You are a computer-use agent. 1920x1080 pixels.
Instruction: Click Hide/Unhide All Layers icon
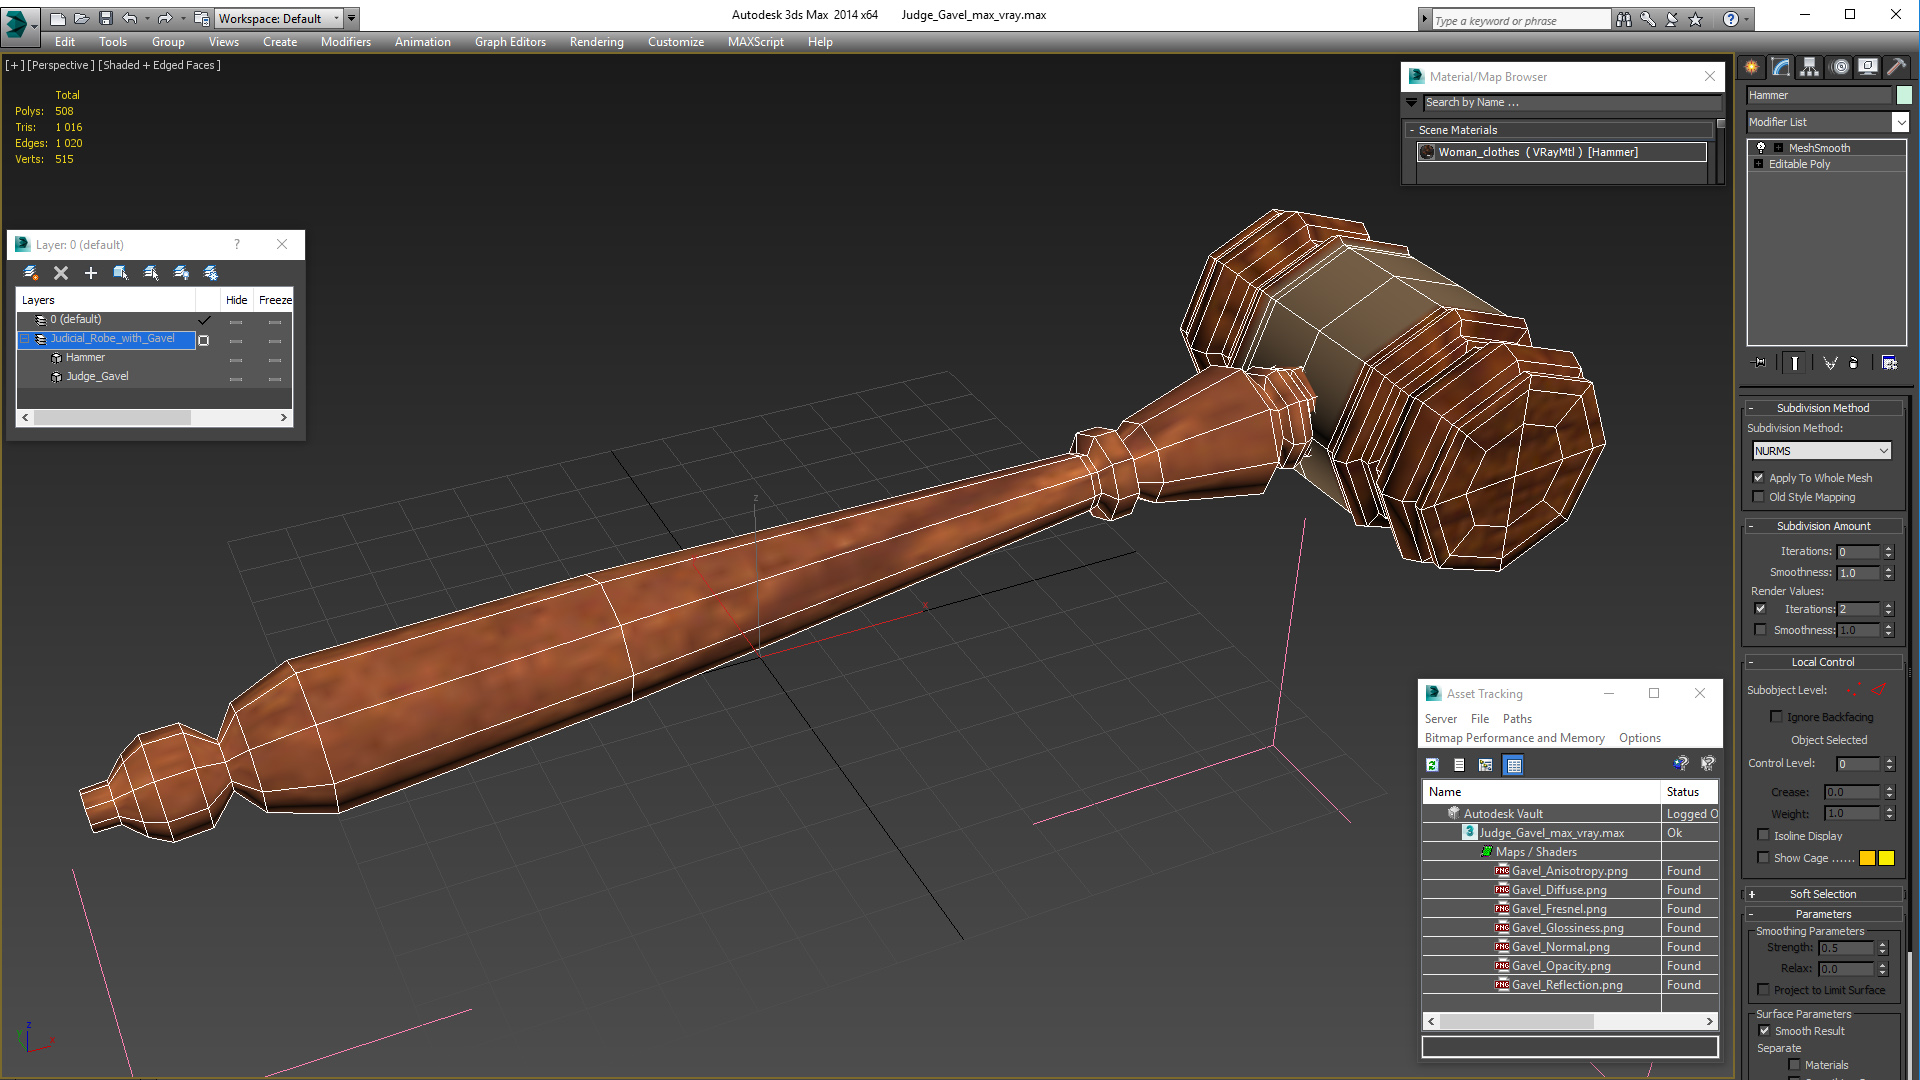click(x=181, y=273)
